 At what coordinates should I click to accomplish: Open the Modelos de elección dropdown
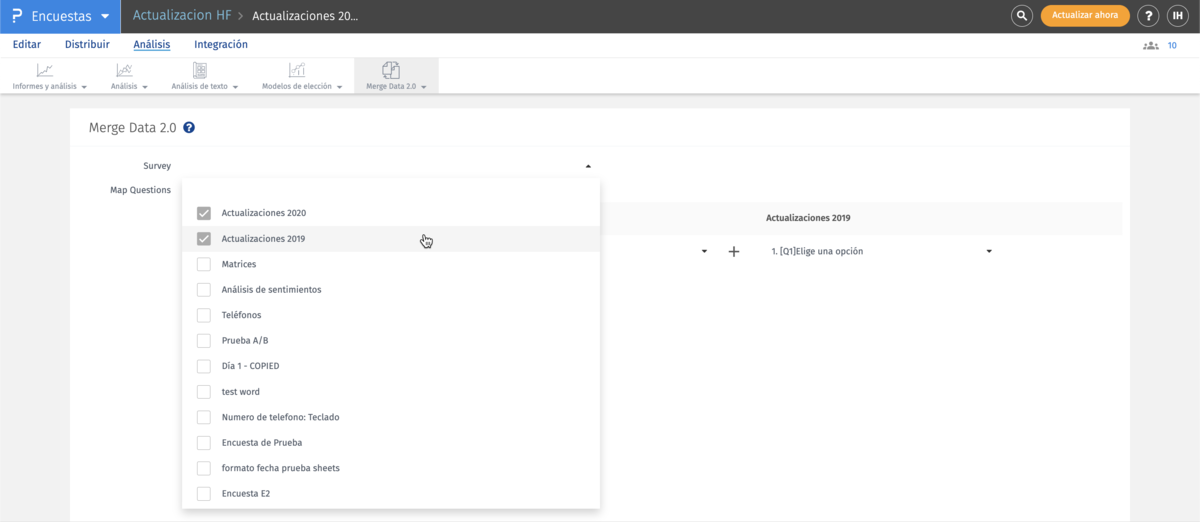click(x=302, y=87)
